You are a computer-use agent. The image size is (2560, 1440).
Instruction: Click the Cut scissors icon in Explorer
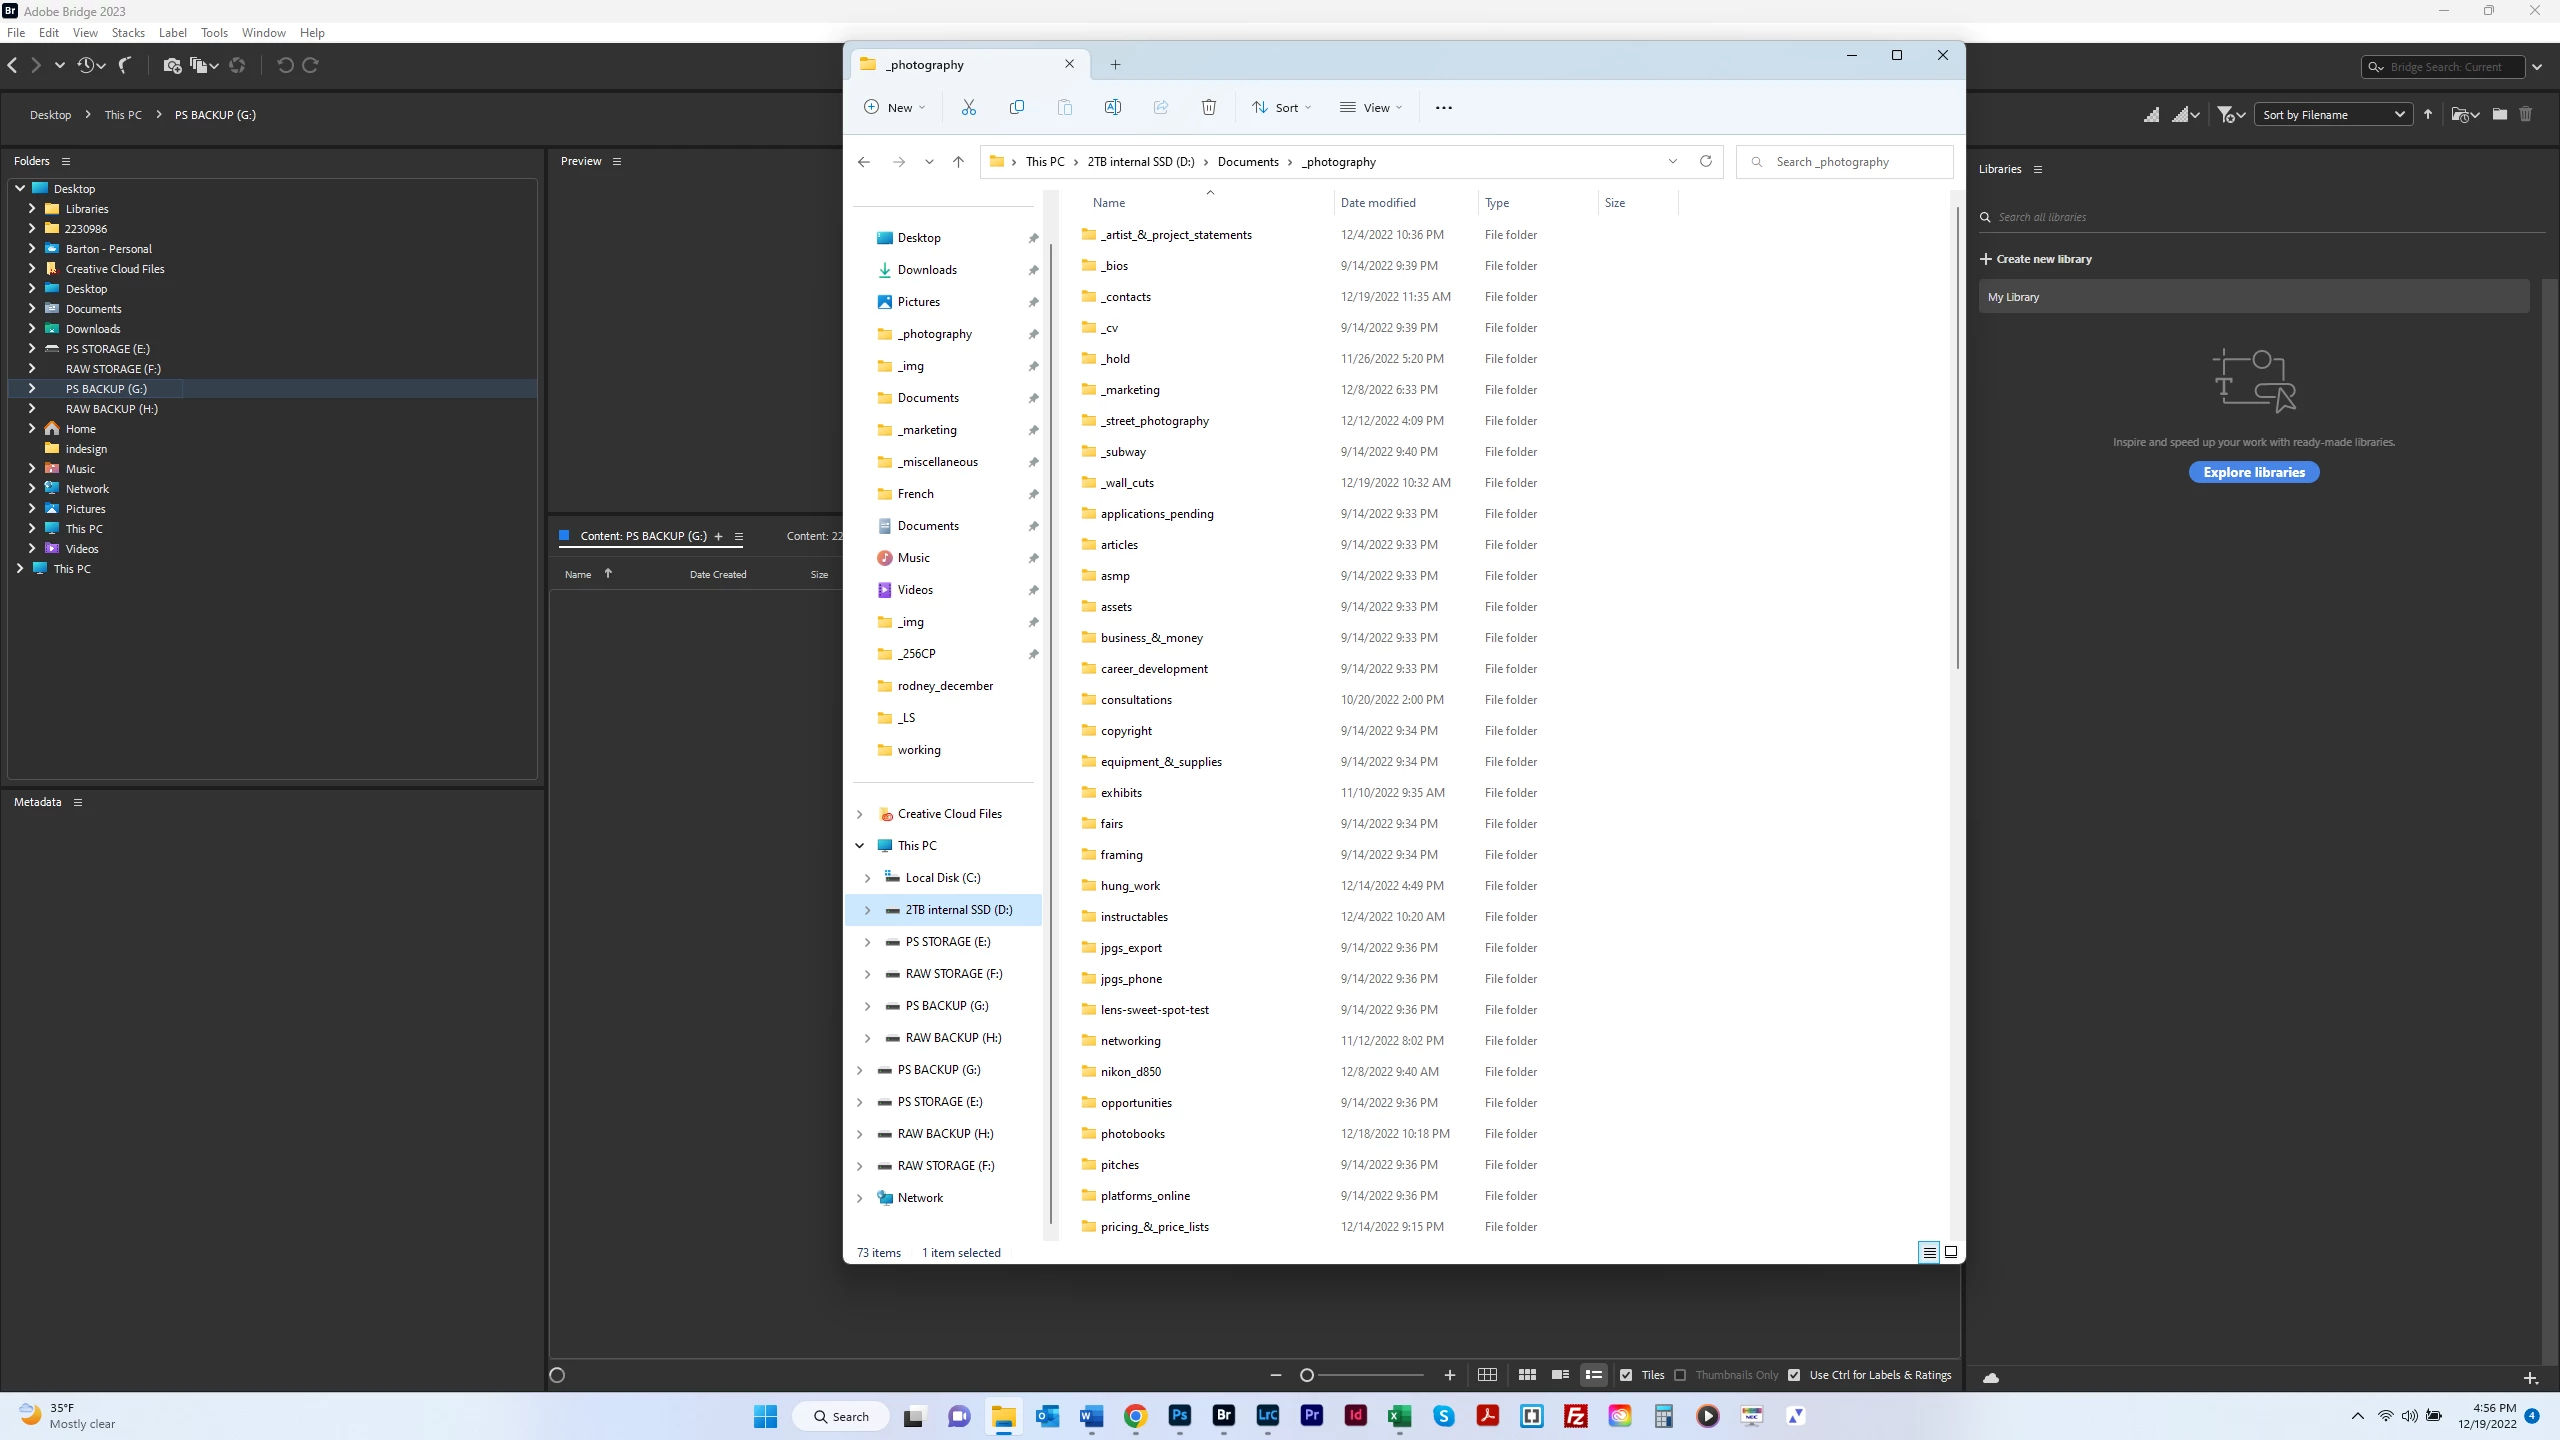[x=968, y=108]
